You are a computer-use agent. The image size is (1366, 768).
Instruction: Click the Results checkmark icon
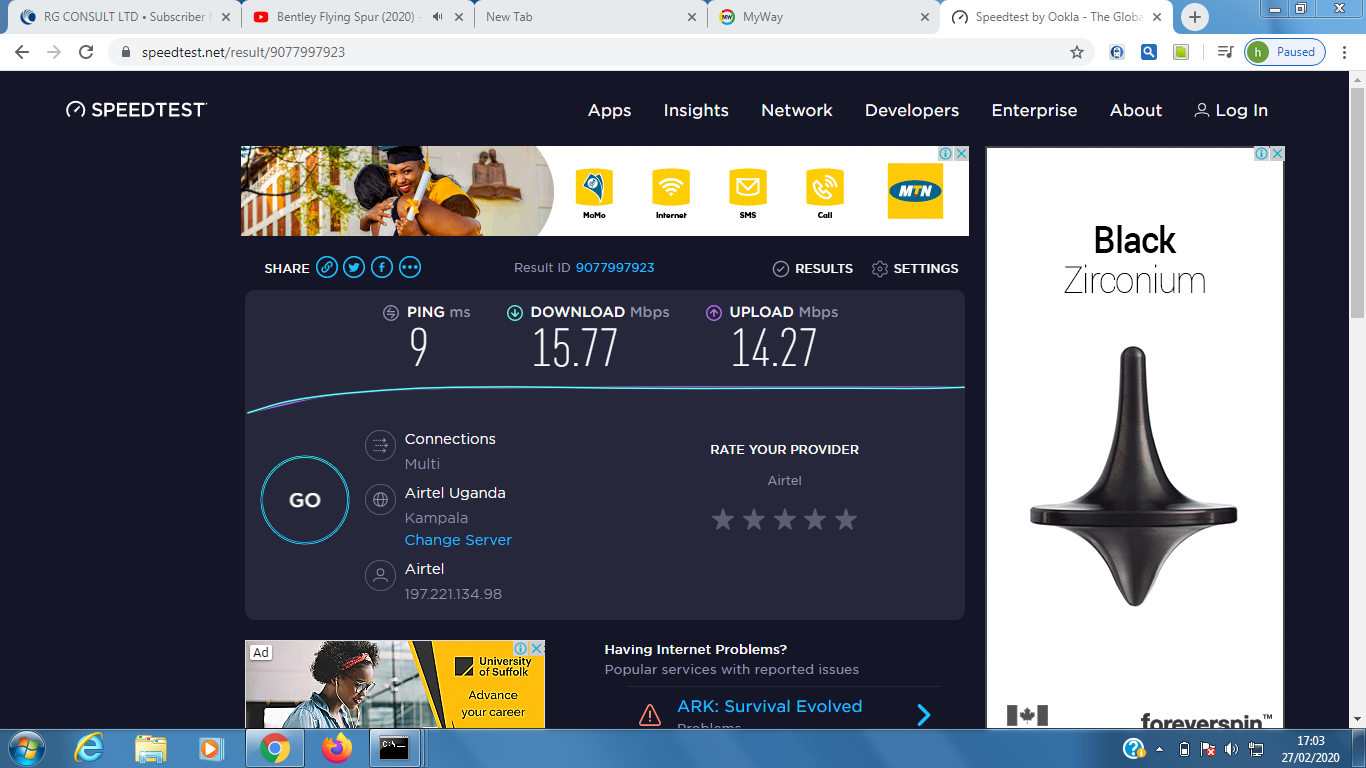click(x=781, y=269)
